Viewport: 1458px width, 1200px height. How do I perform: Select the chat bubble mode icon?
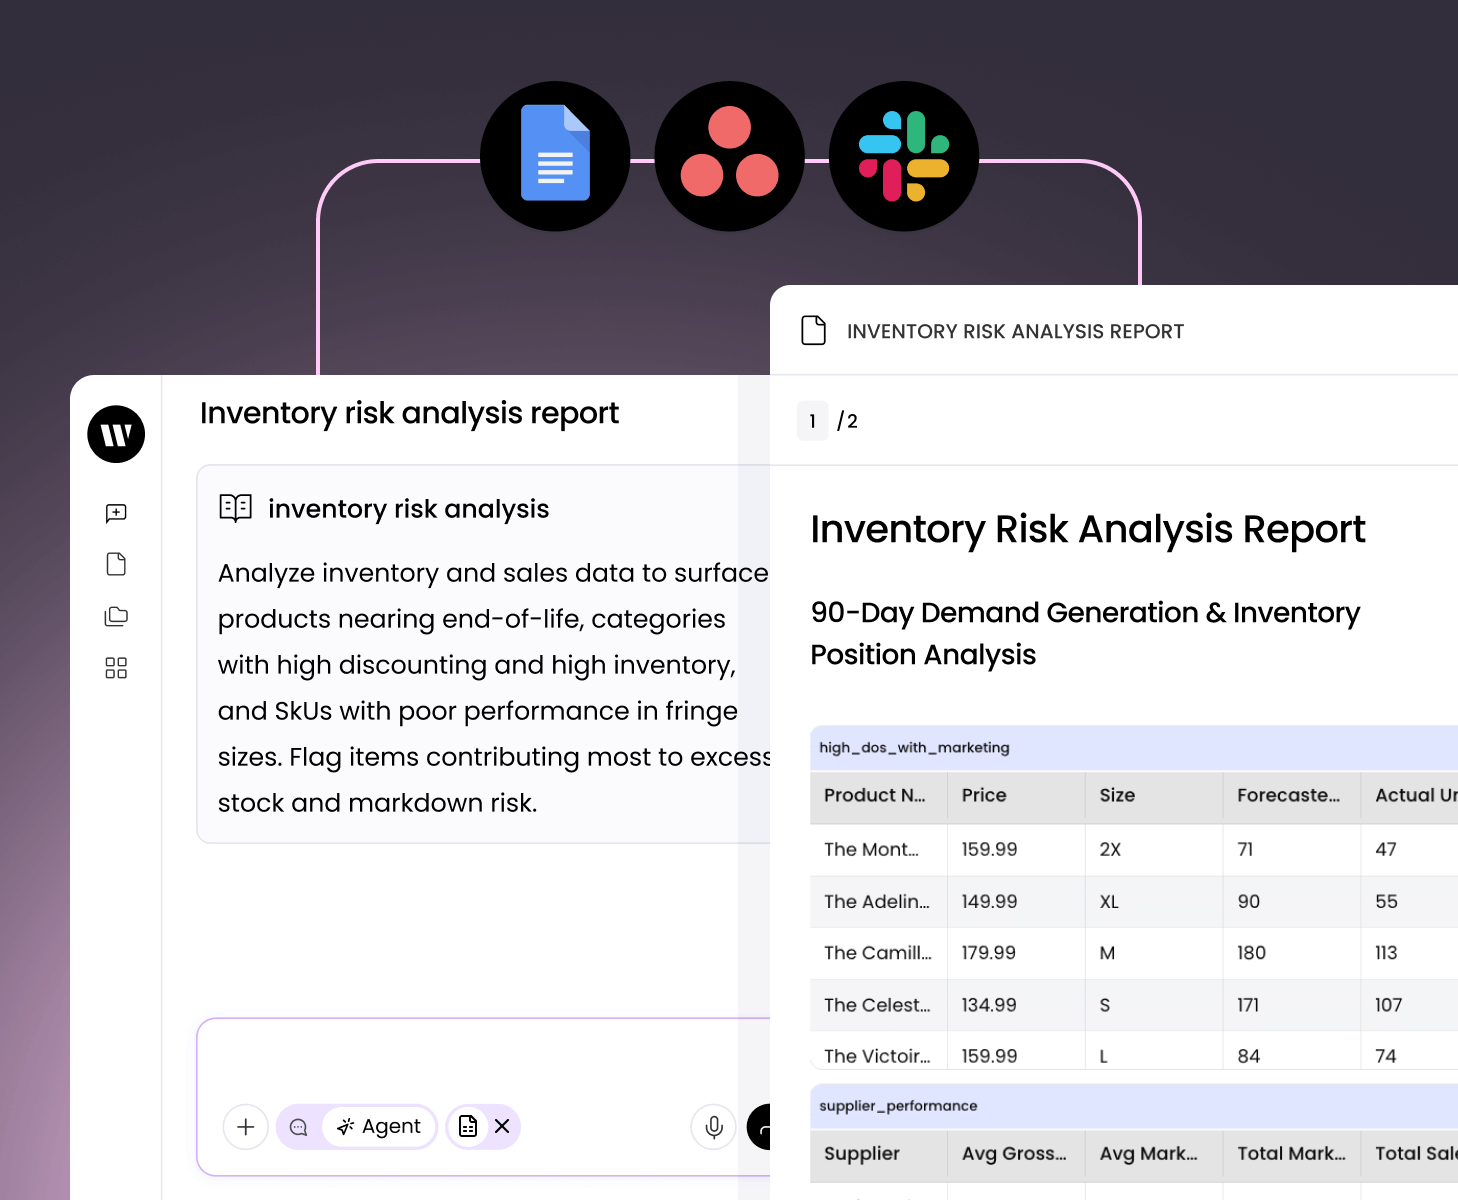point(297,1127)
